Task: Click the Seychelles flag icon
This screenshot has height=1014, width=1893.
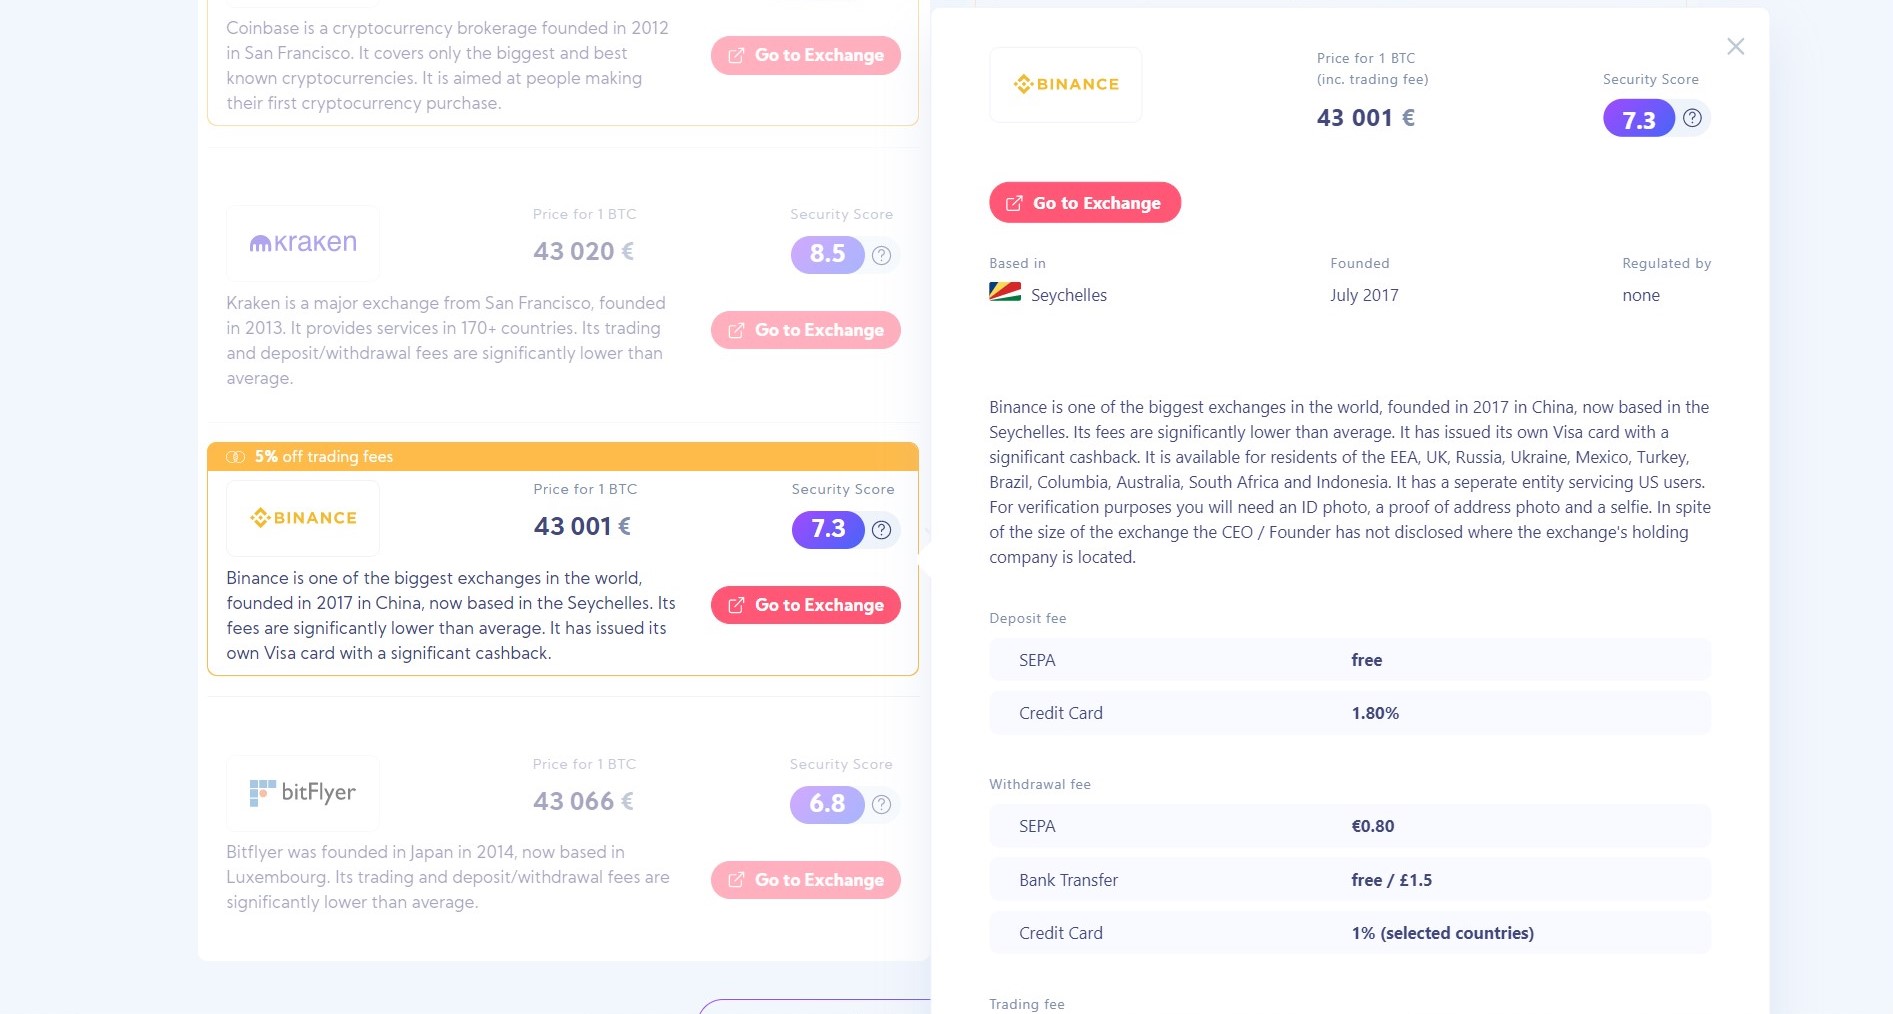Action: (x=1004, y=293)
